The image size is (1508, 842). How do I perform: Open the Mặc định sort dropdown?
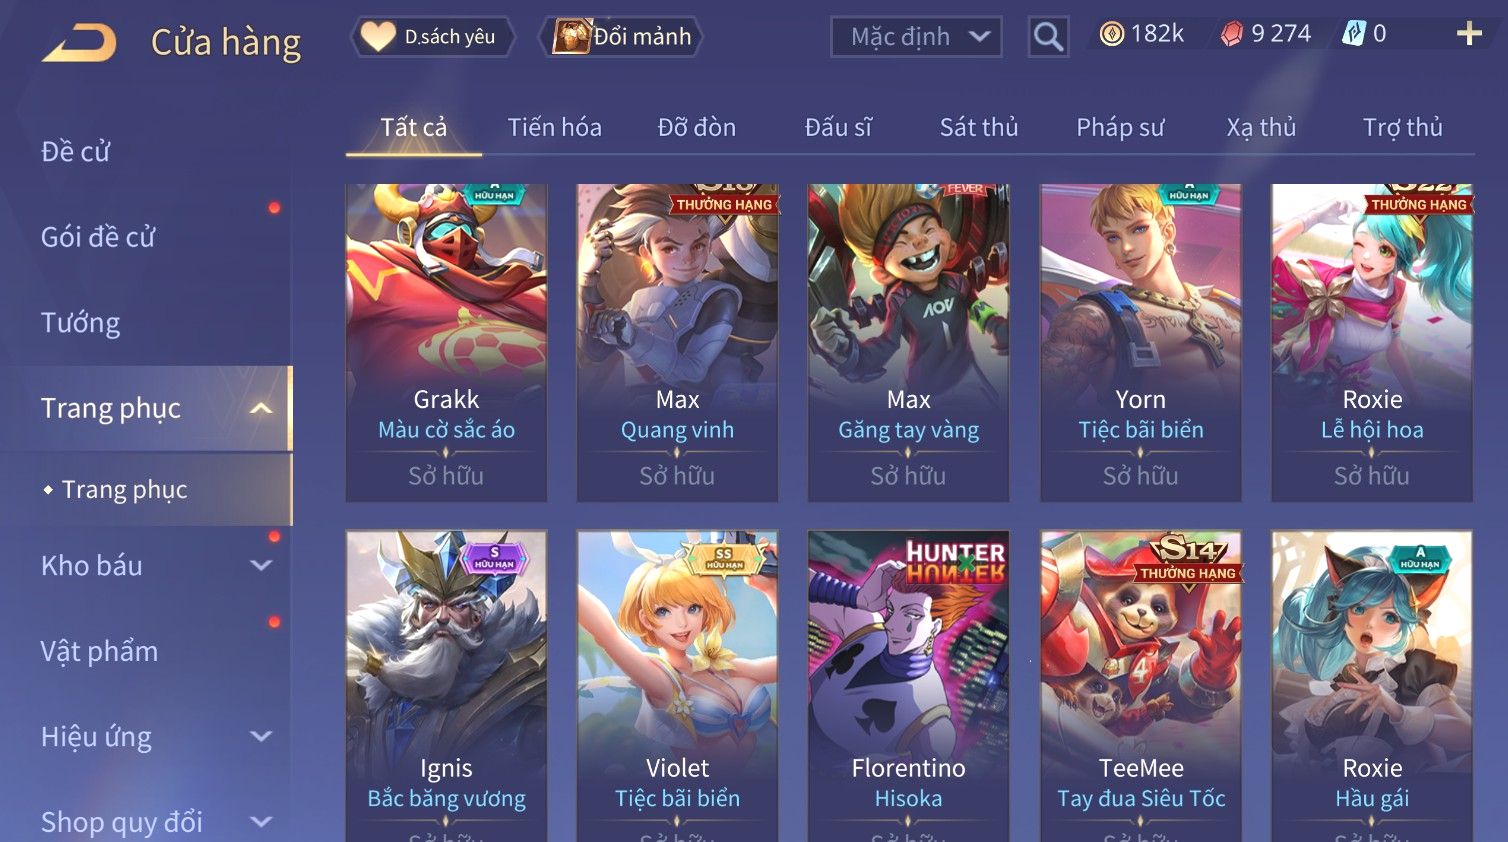pos(916,37)
